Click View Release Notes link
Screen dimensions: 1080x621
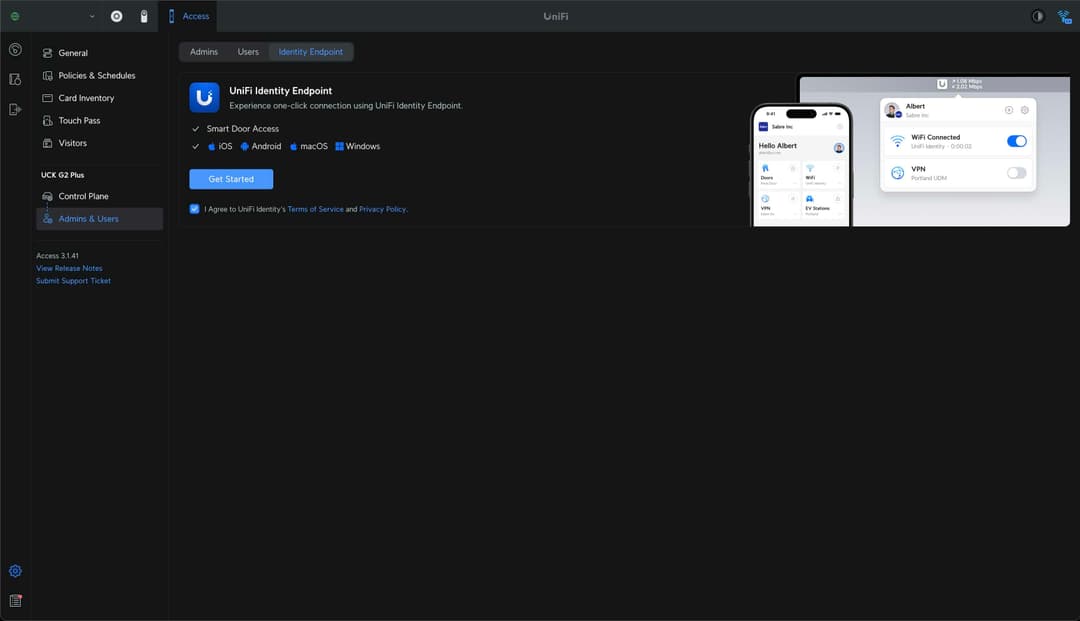(69, 269)
